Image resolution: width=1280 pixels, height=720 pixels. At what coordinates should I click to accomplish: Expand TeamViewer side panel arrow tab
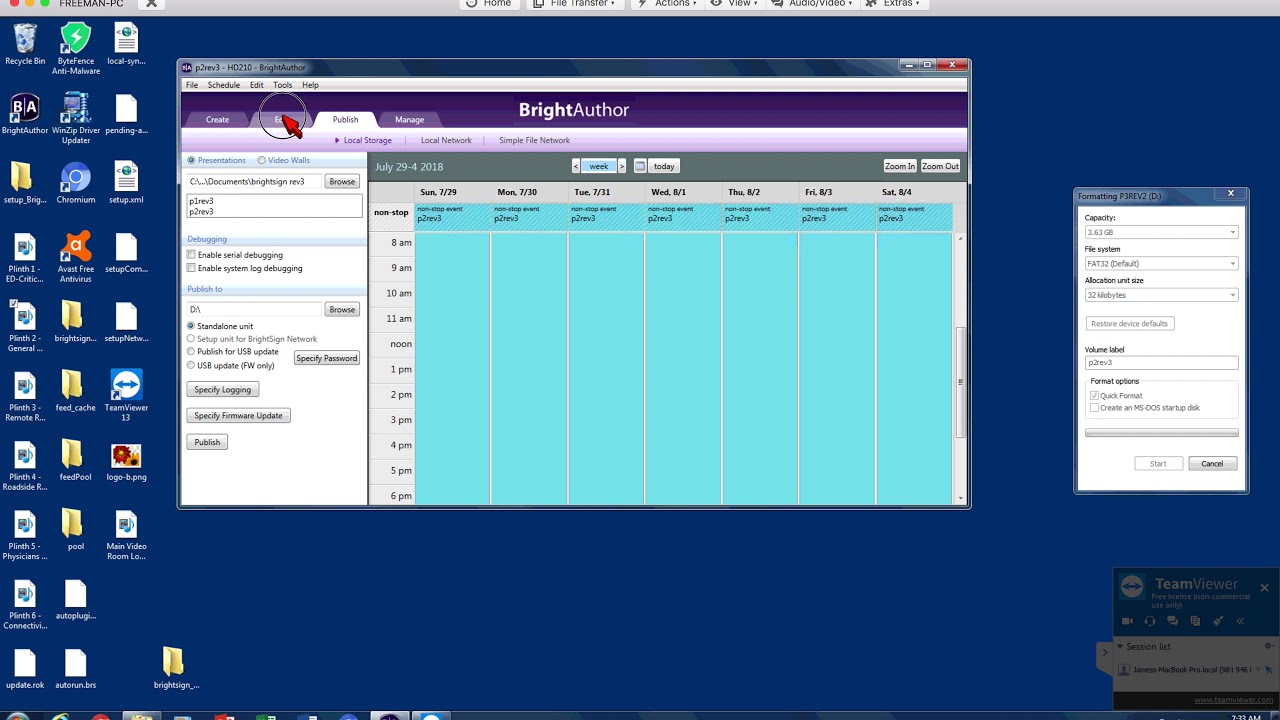point(1105,652)
